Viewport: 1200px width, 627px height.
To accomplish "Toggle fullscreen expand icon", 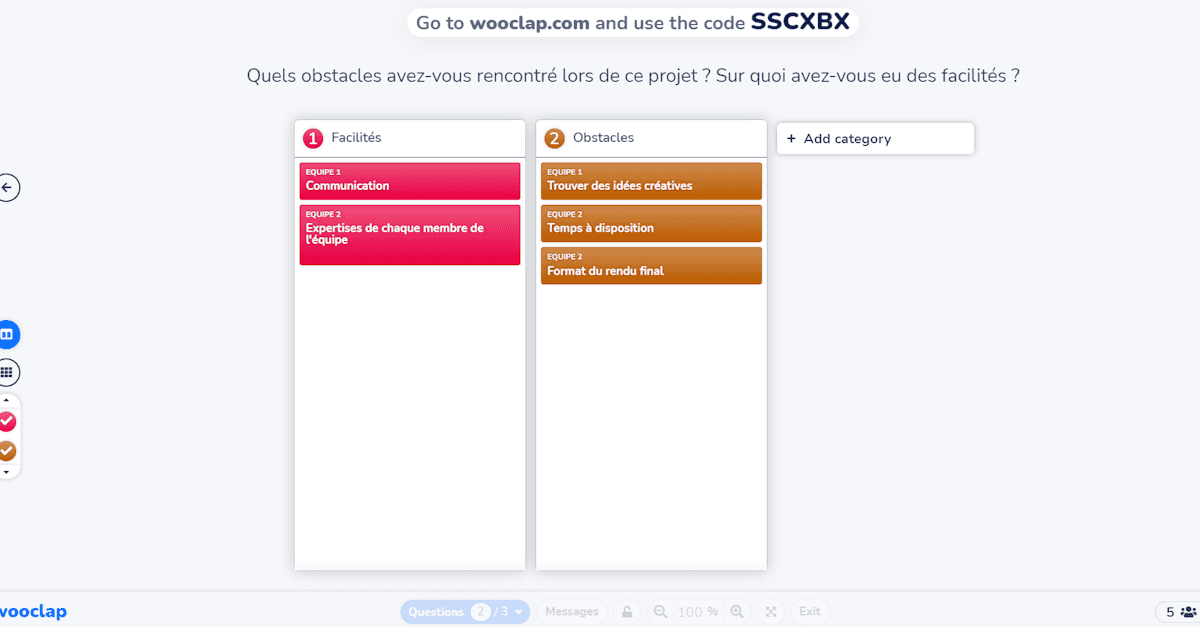I will [771, 611].
